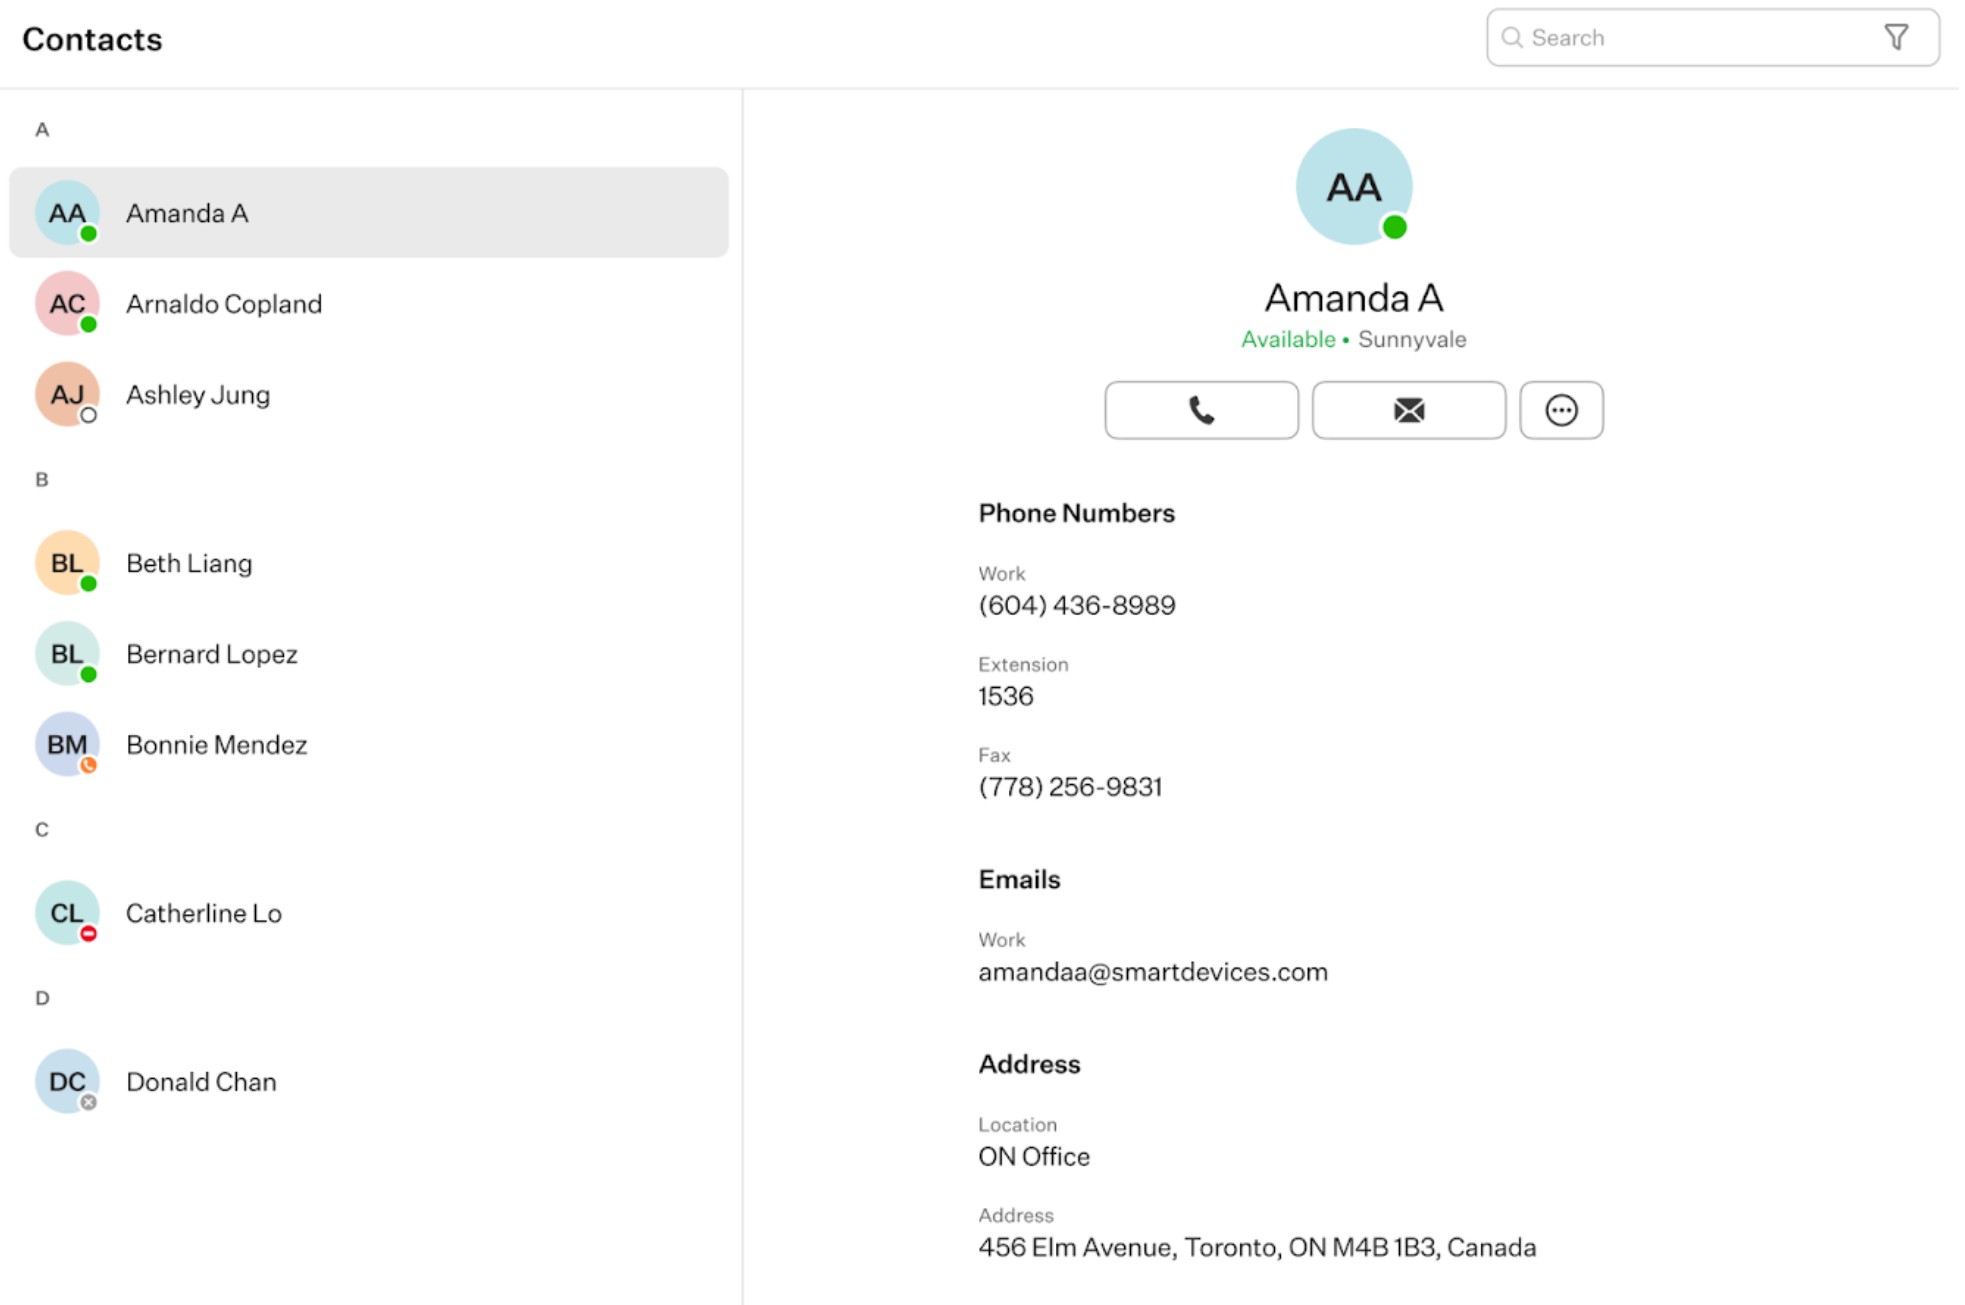
Task: Select the CL avatar of Catherline Lo
Action: 67,913
